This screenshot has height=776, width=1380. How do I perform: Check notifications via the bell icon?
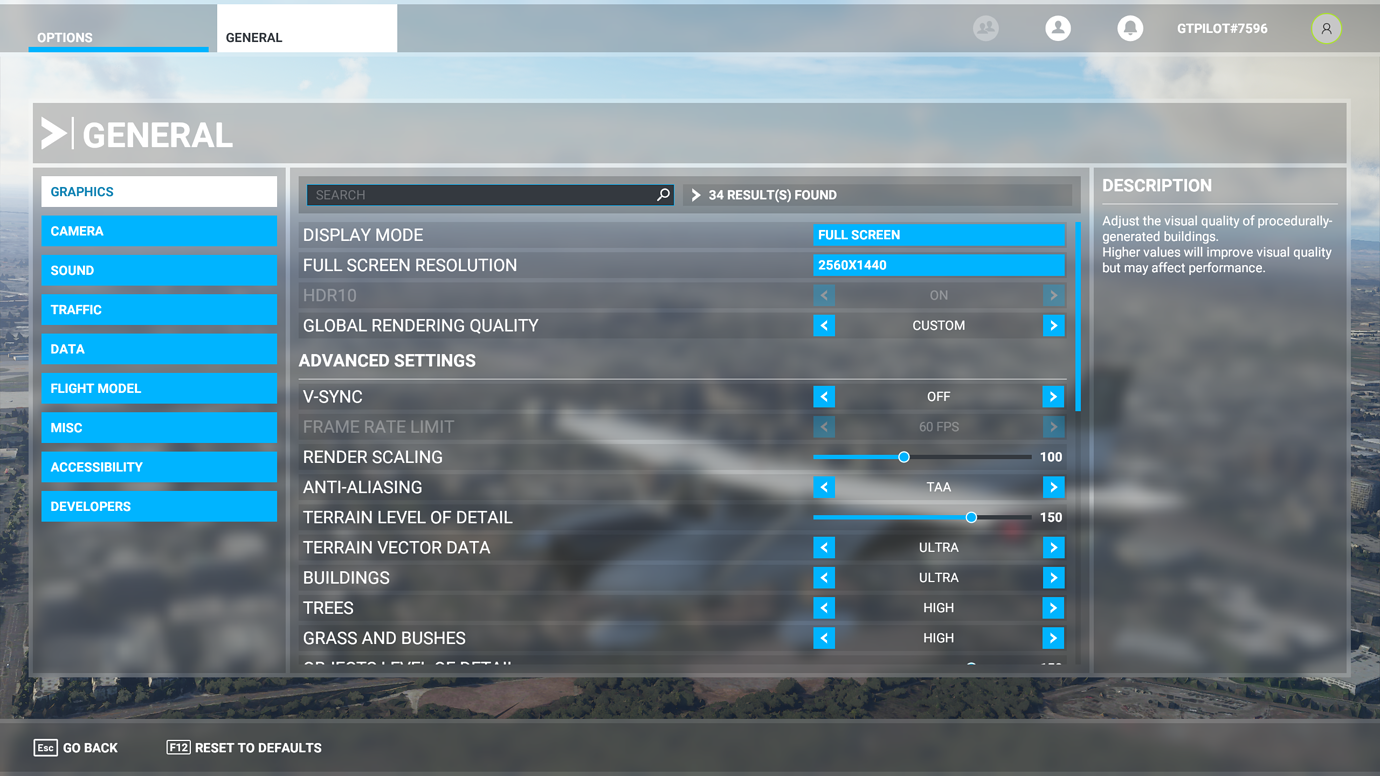coord(1130,28)
